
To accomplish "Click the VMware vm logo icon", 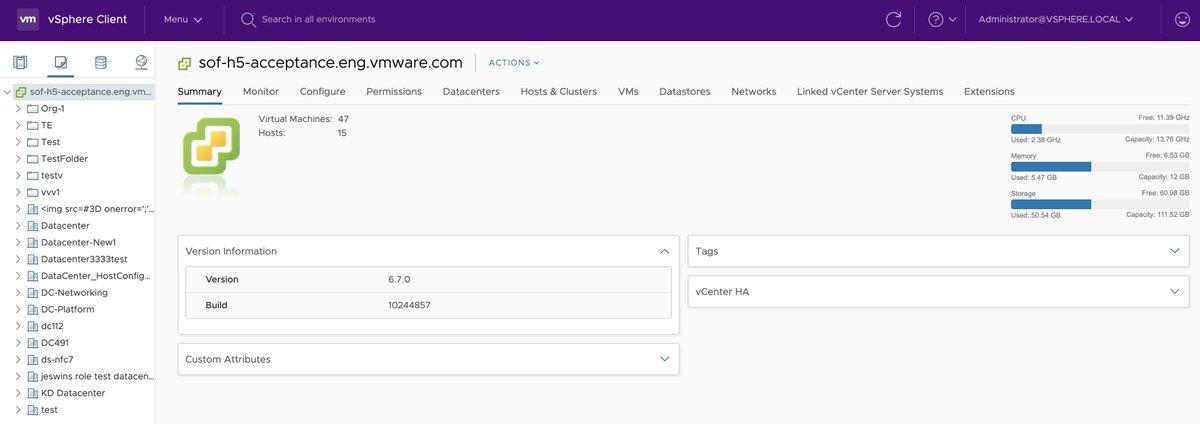I will (29, 19).
